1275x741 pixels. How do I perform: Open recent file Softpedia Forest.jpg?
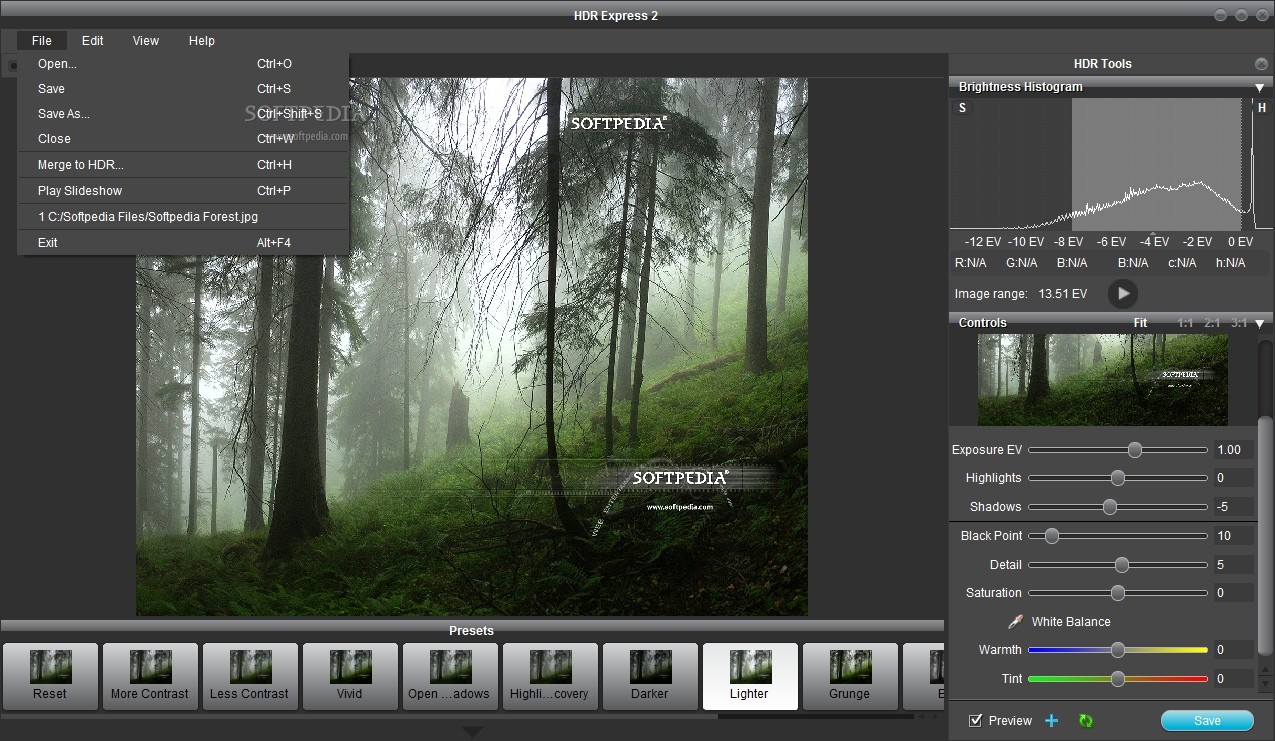[x=183, y=217]
